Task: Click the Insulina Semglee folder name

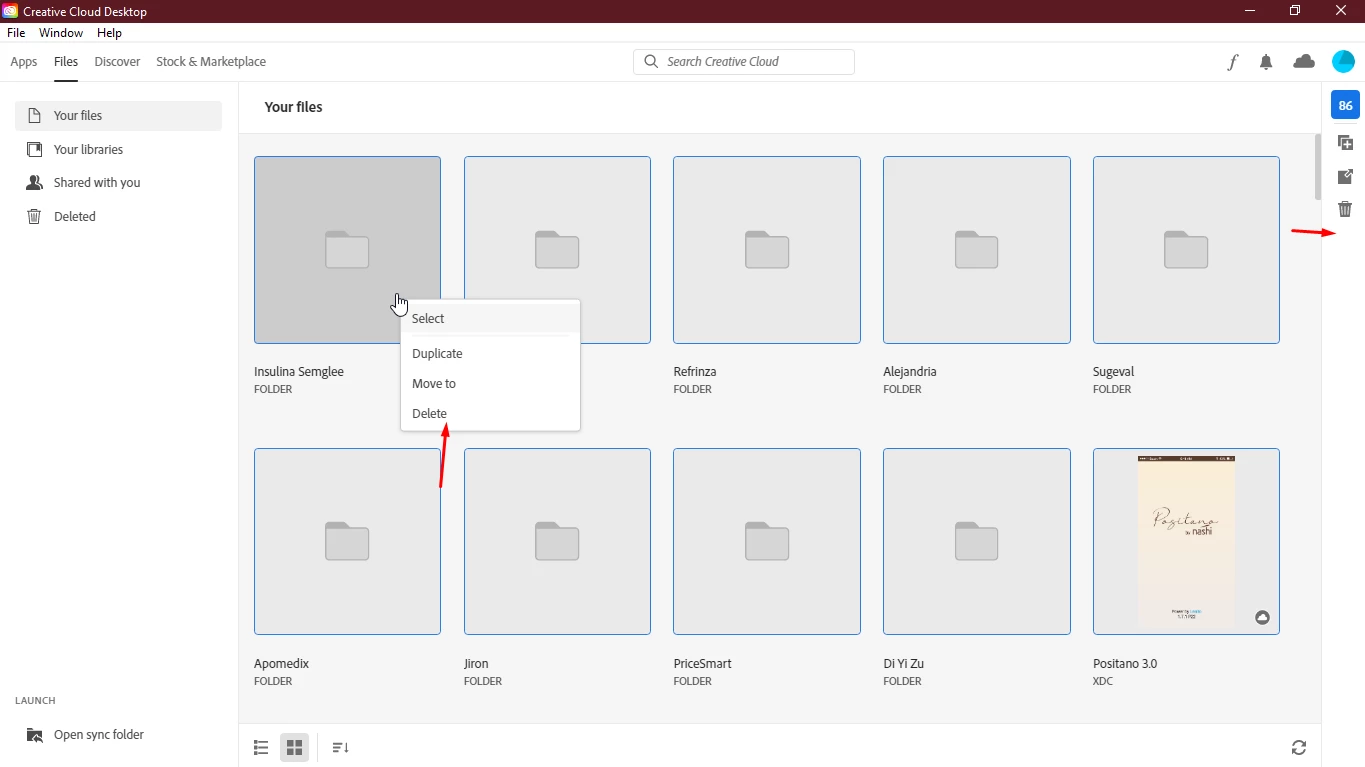Action: pos(299,372)
